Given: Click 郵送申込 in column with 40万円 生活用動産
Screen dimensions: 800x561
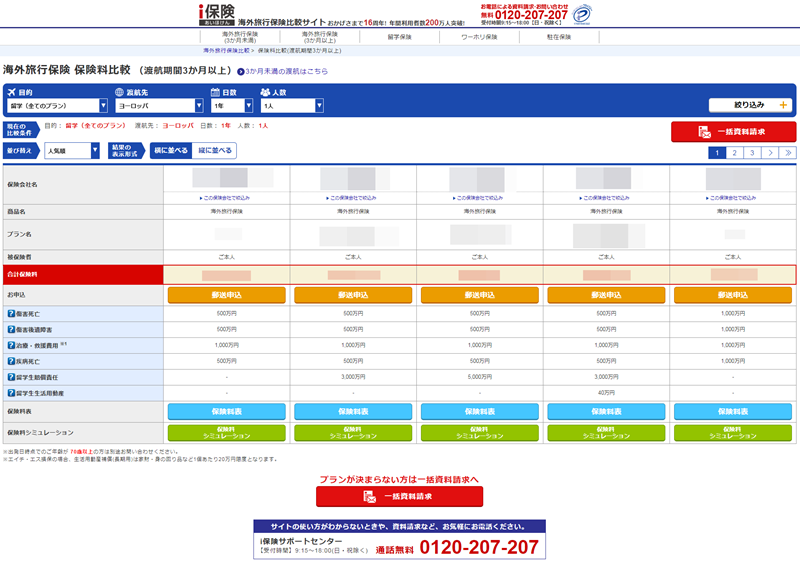Looking at the screenshot, I should pos(606,295).
